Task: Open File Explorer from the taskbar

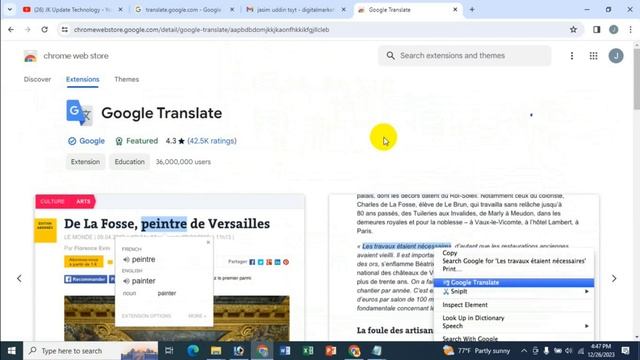Action: [x=216, y=351]
